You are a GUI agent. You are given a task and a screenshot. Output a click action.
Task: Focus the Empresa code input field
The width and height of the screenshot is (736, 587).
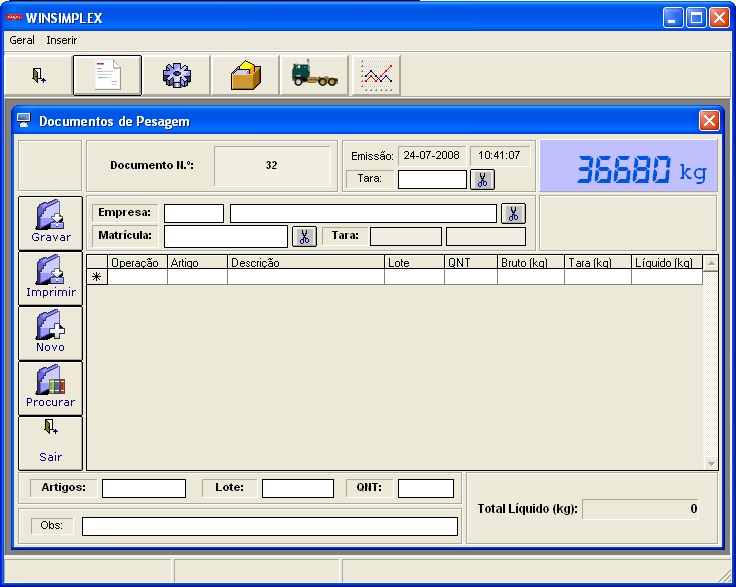(194, 213)
